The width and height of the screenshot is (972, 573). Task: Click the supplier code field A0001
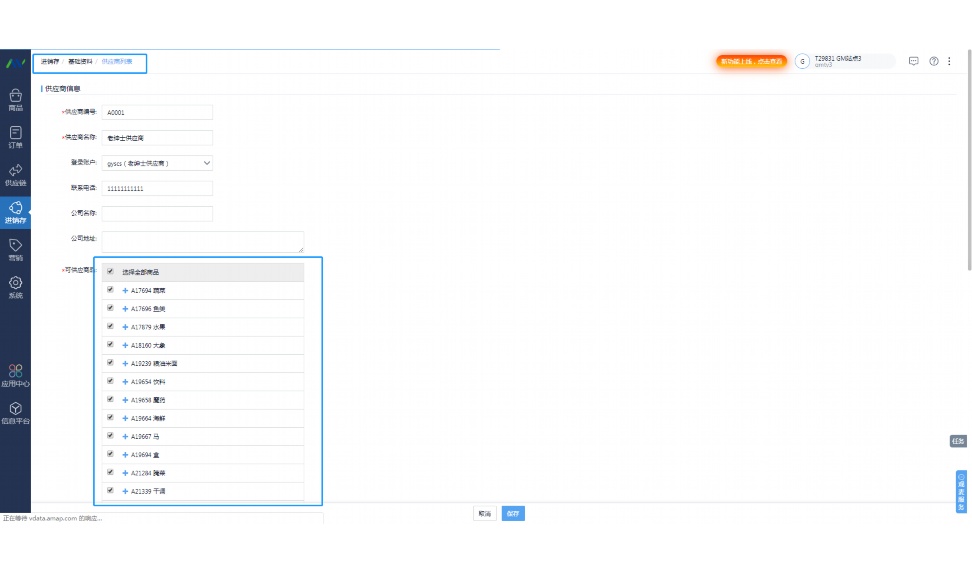[157, 112]
